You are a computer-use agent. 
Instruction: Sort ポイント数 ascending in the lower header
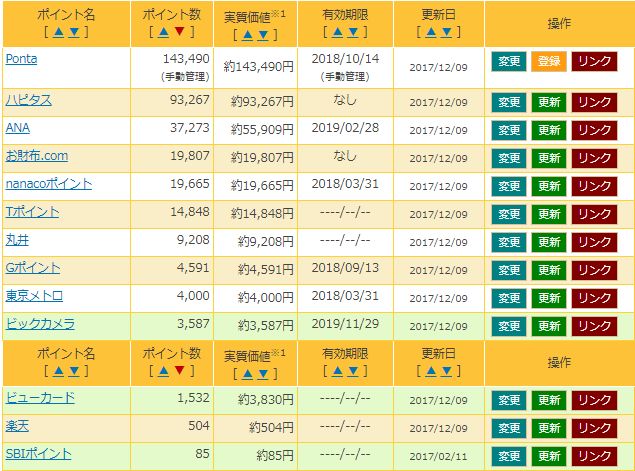tap(164, 371)
